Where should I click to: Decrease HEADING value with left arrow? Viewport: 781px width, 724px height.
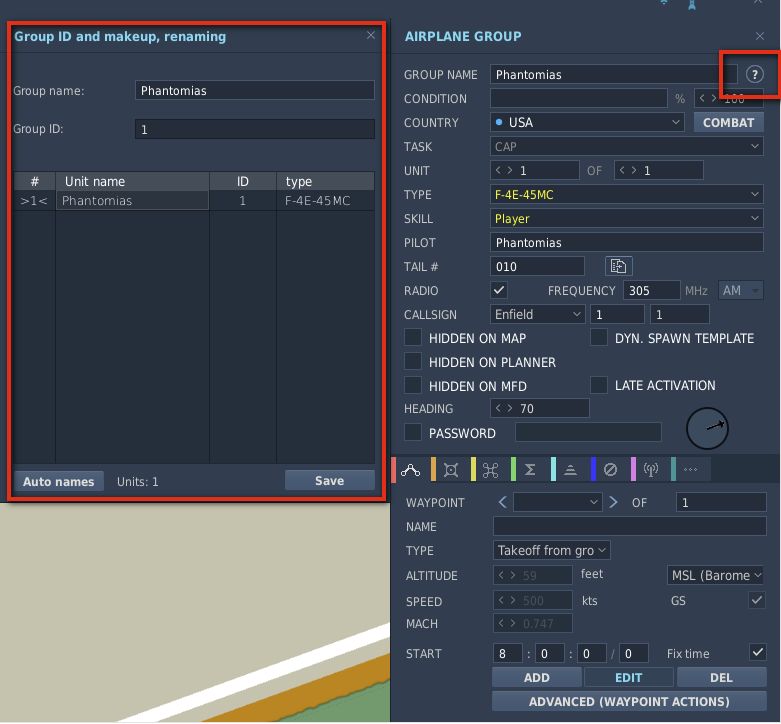[x=498, y=408]
